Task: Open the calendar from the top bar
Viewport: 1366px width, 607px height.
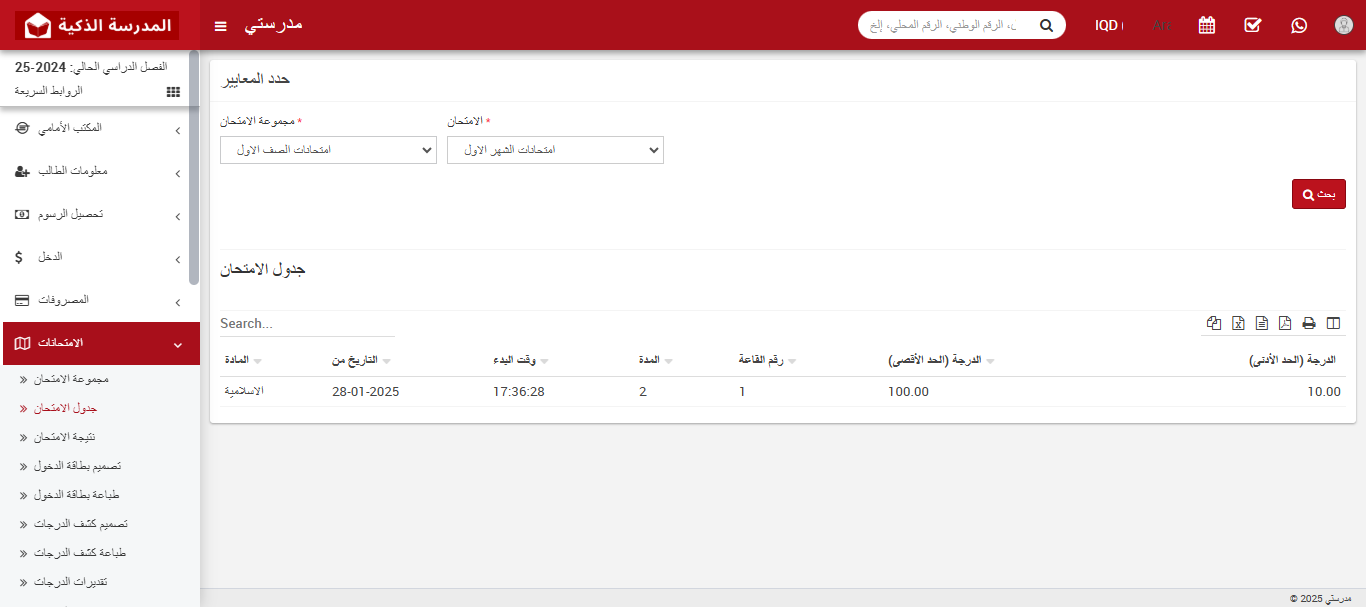Action: click(1206, 25)
